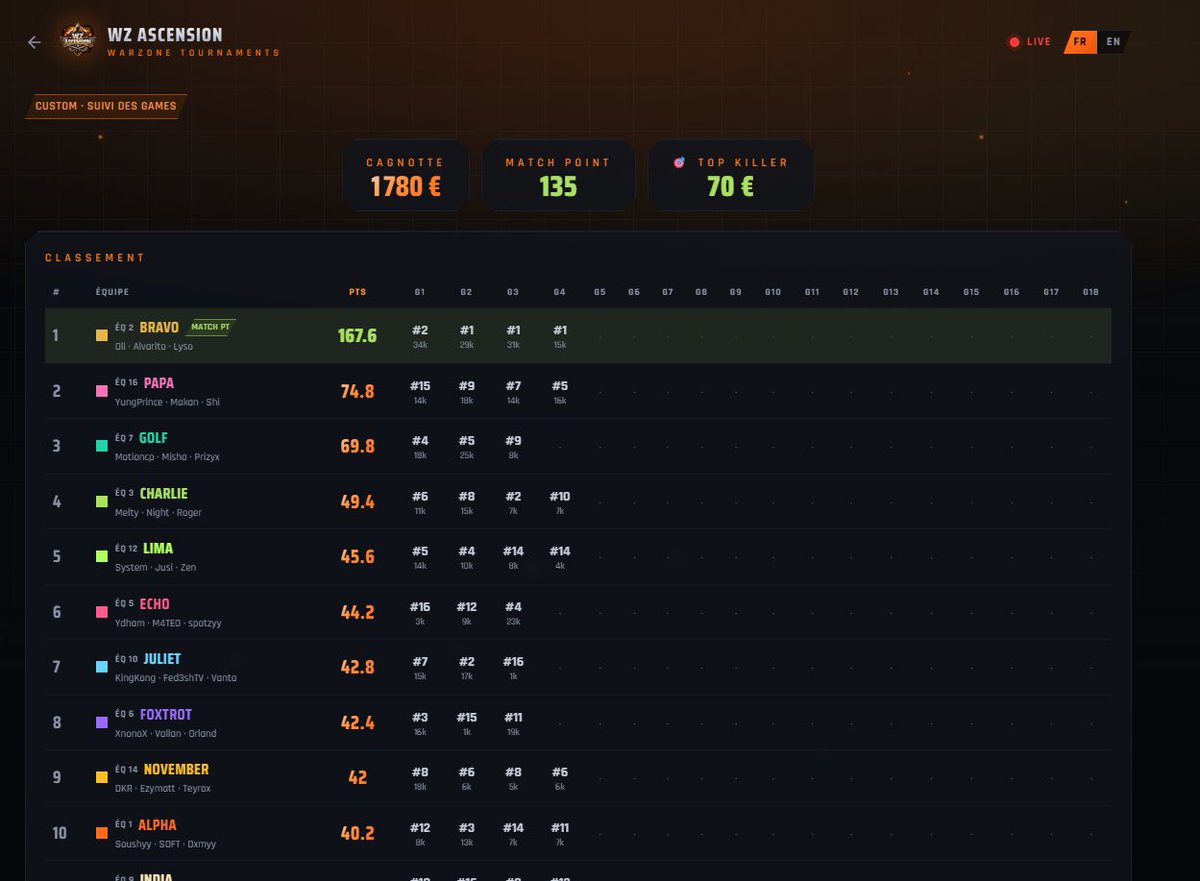
Task: Click the red LIVE indicator dot
Action: [1014, 42]
